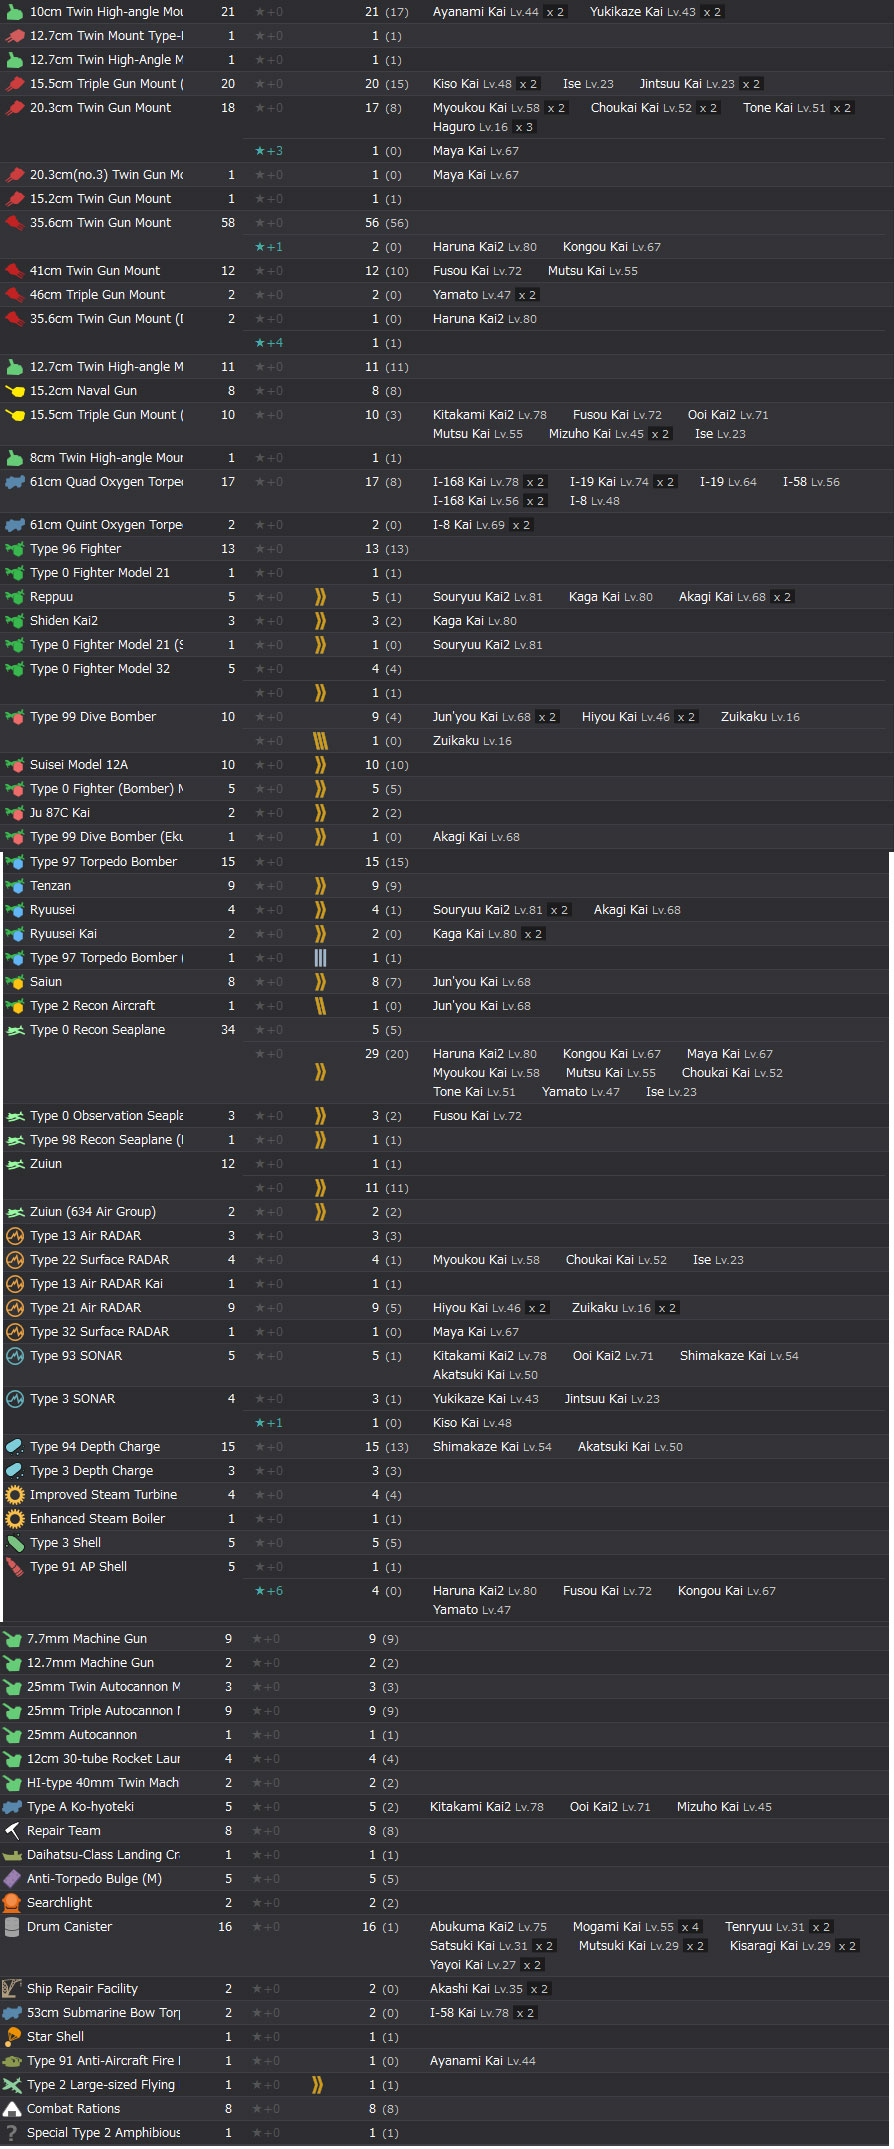Click Shimakaze Kai Lv.54 in Type 94 Depth Charge row
This screenshot has height=2149, width=894.
pyautogui.click(x=492, y=1447)
